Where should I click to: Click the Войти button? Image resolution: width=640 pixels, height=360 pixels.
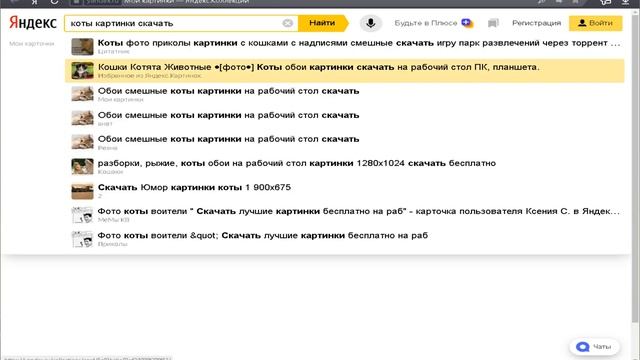596,23
